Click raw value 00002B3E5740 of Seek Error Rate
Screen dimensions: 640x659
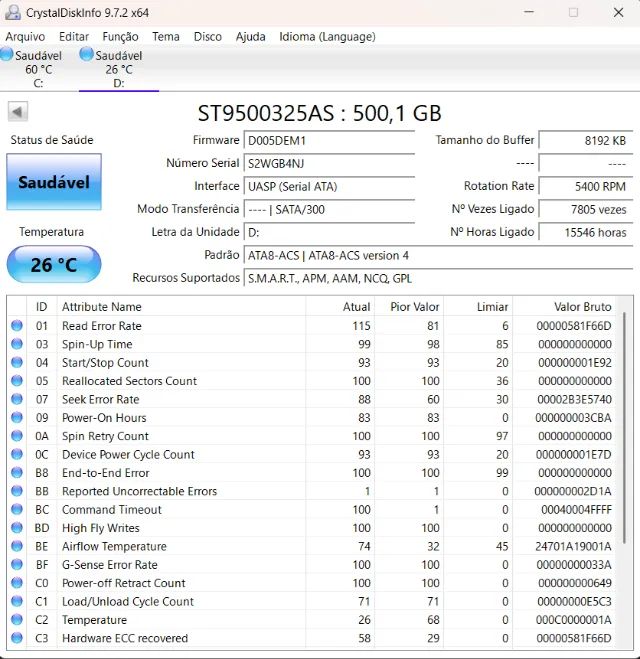574,399
